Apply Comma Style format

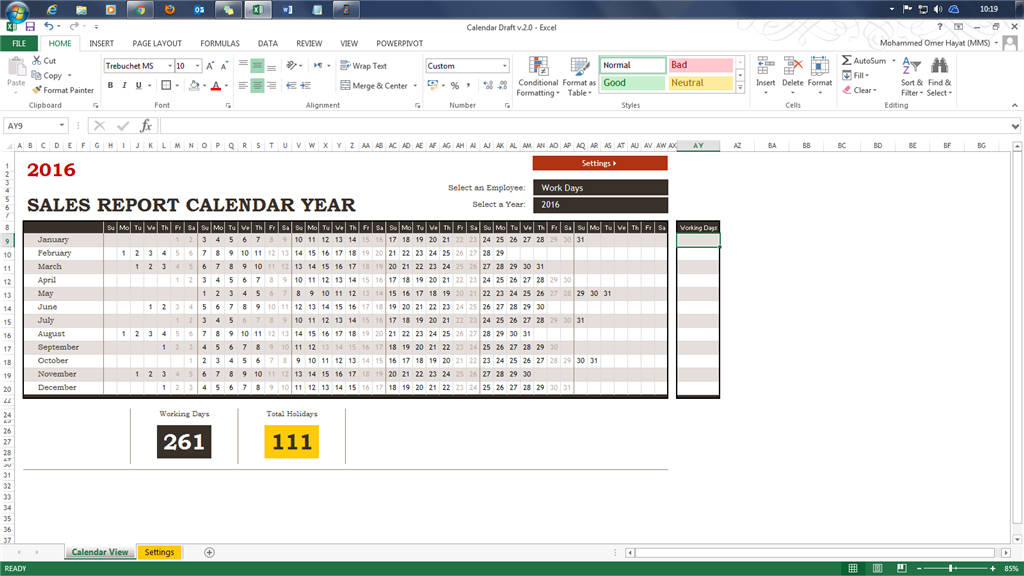click(x=468, y=86)
